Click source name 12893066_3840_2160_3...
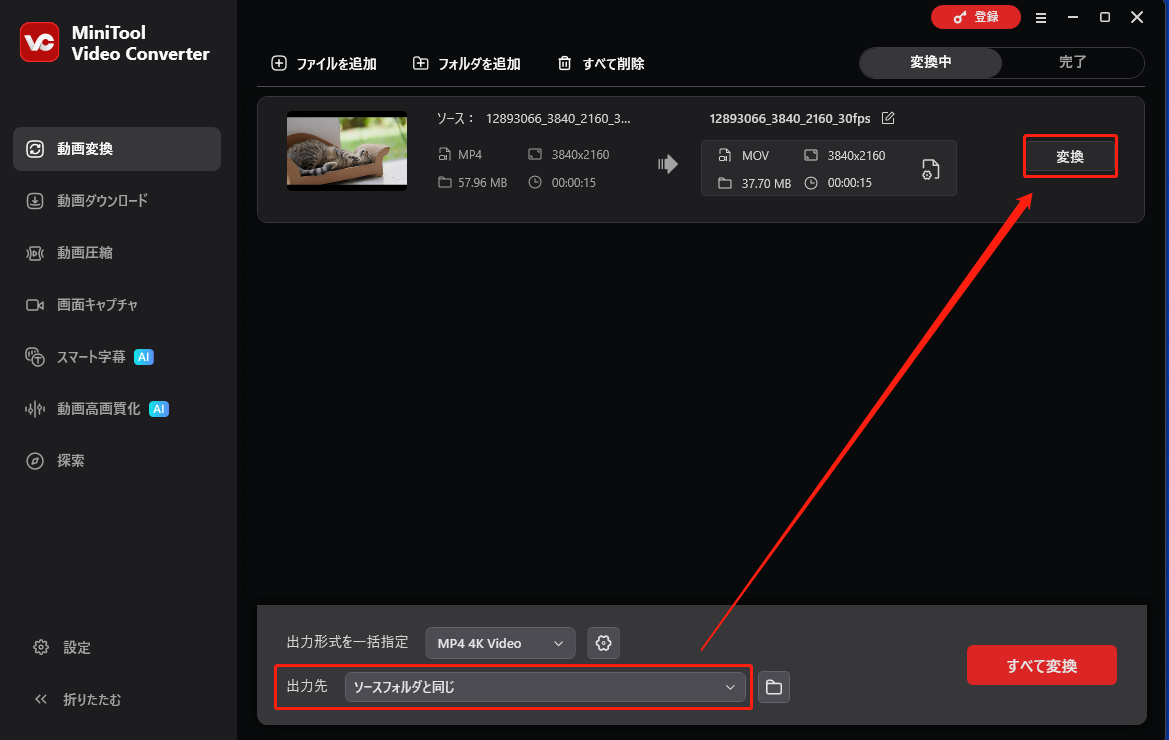Screen dimensions: 1169x740 tap(558, 118)
